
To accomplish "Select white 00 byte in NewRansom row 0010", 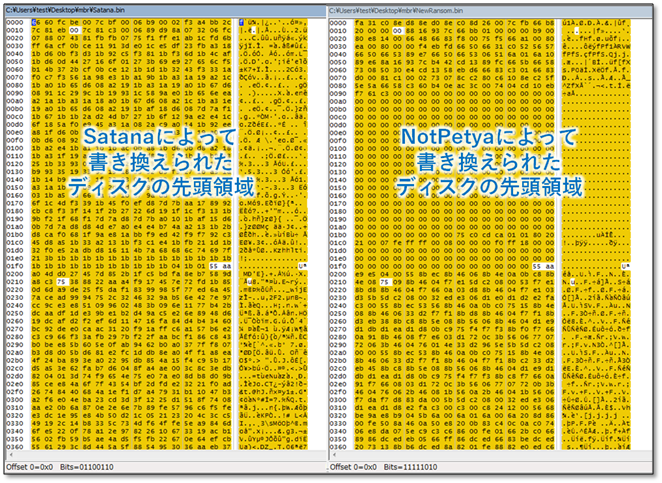I will (398, 30).
